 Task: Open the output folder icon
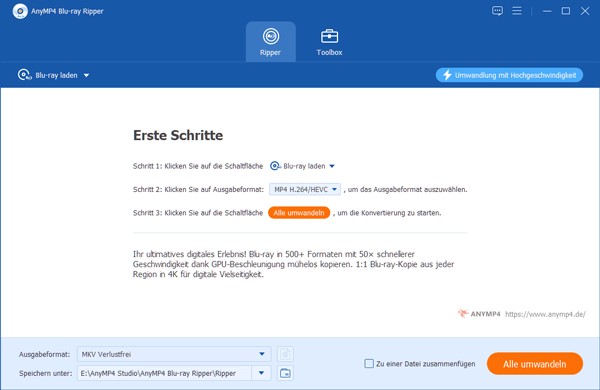[285, 373]
